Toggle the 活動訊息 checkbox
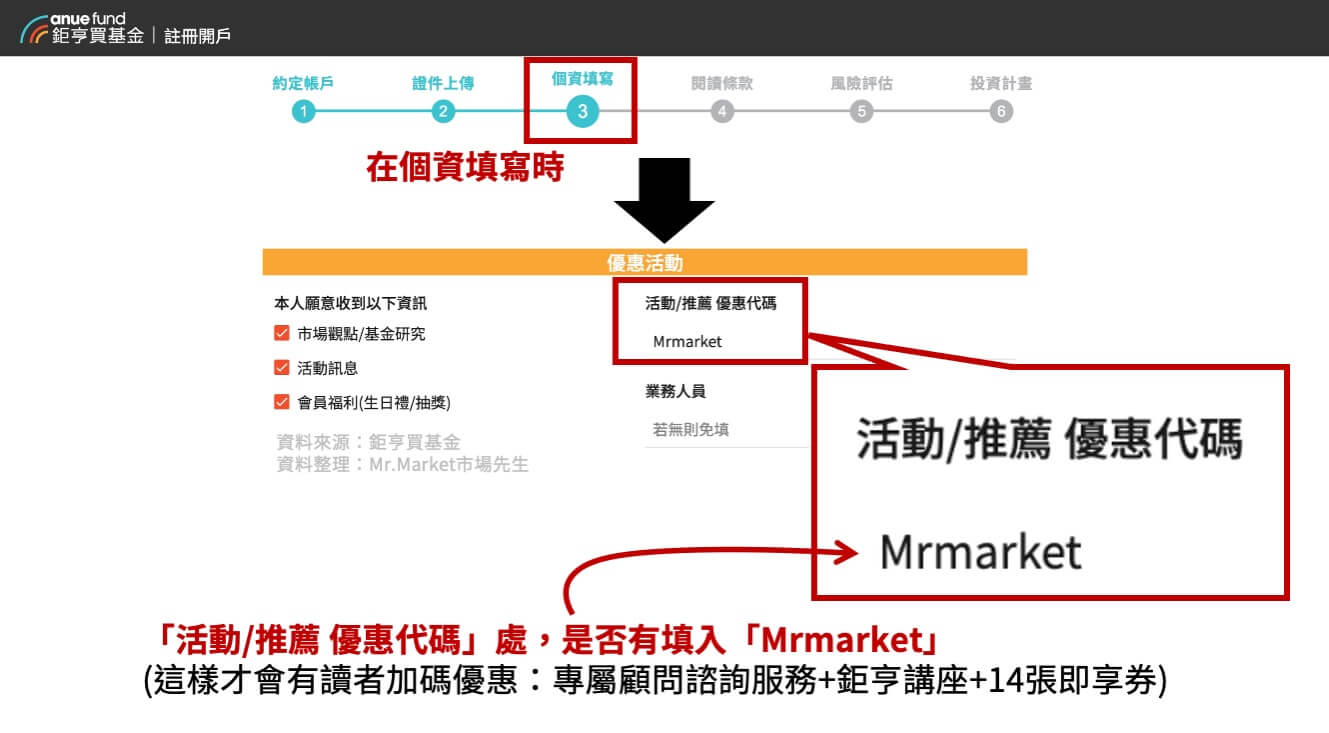The image size is (1329, 733). 282,368
